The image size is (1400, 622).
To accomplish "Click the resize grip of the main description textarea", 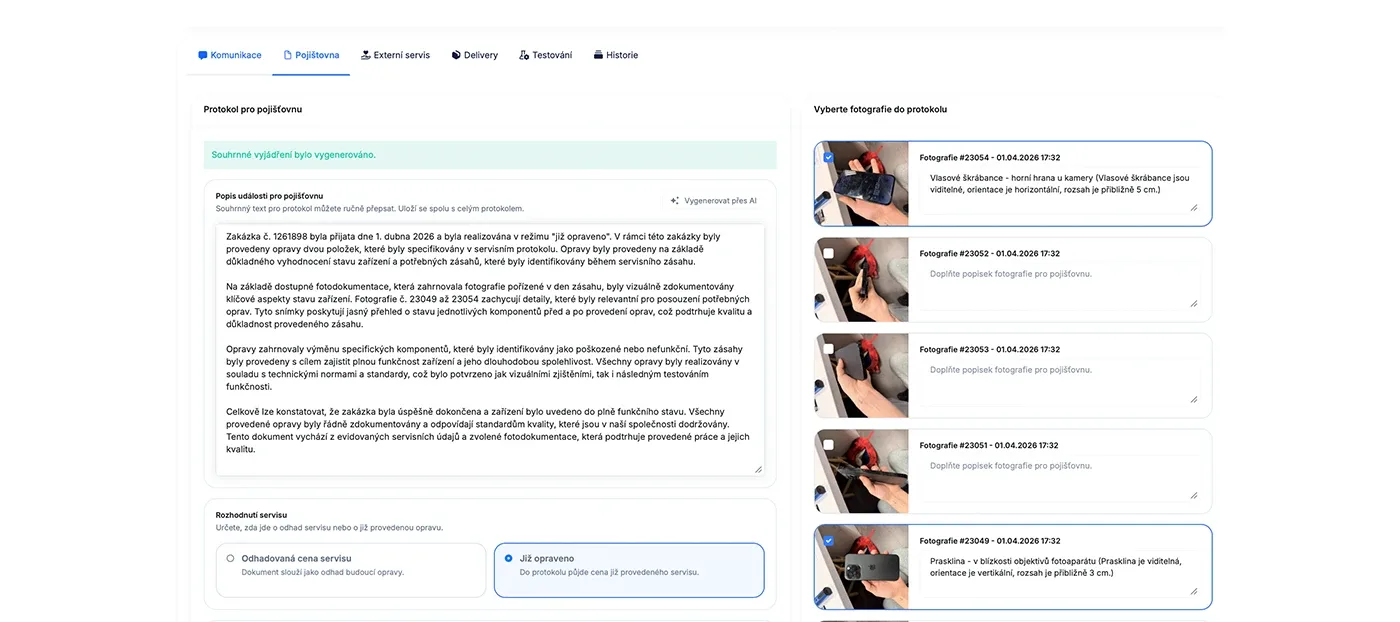I will (x=758, y=468).
